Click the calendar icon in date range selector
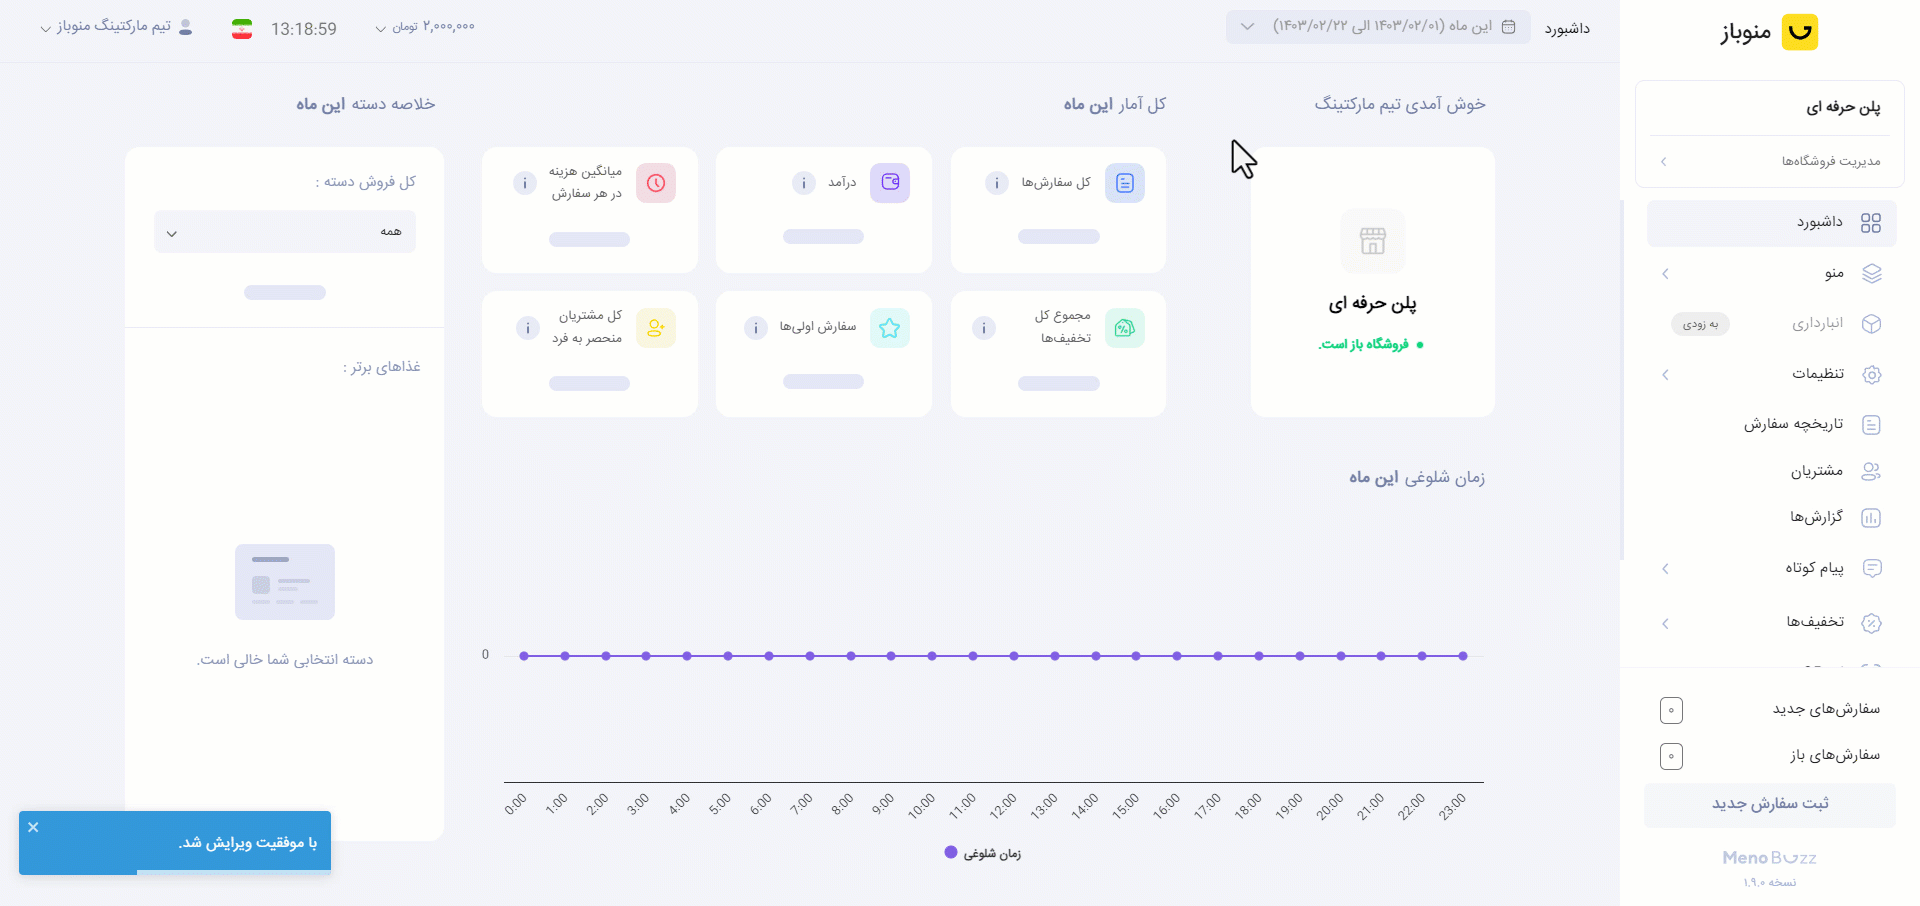 (x=1509, y=26)
